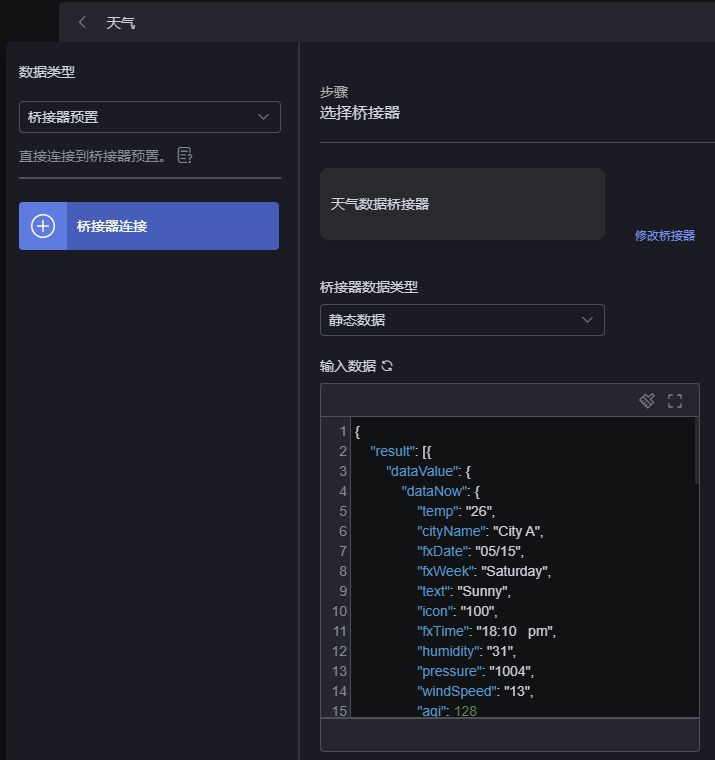Viewport: 715px width, 760px height.
Task: Click the "windSpeed" value "13"
Action: point(516,691)
